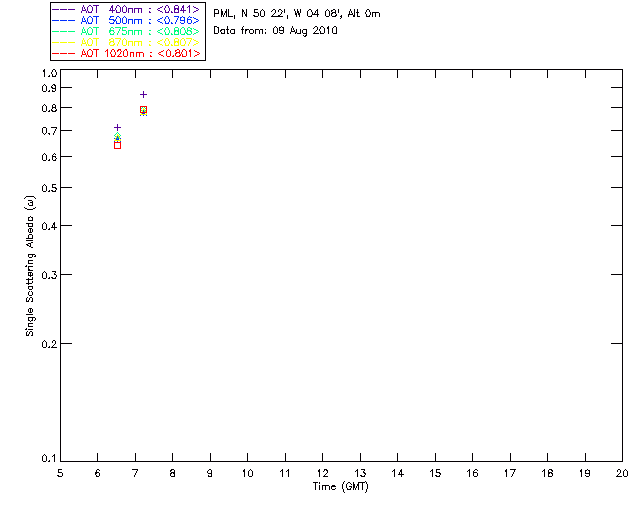
Task: Click the x-axis tick label 12
Action: tap(322, 473)
